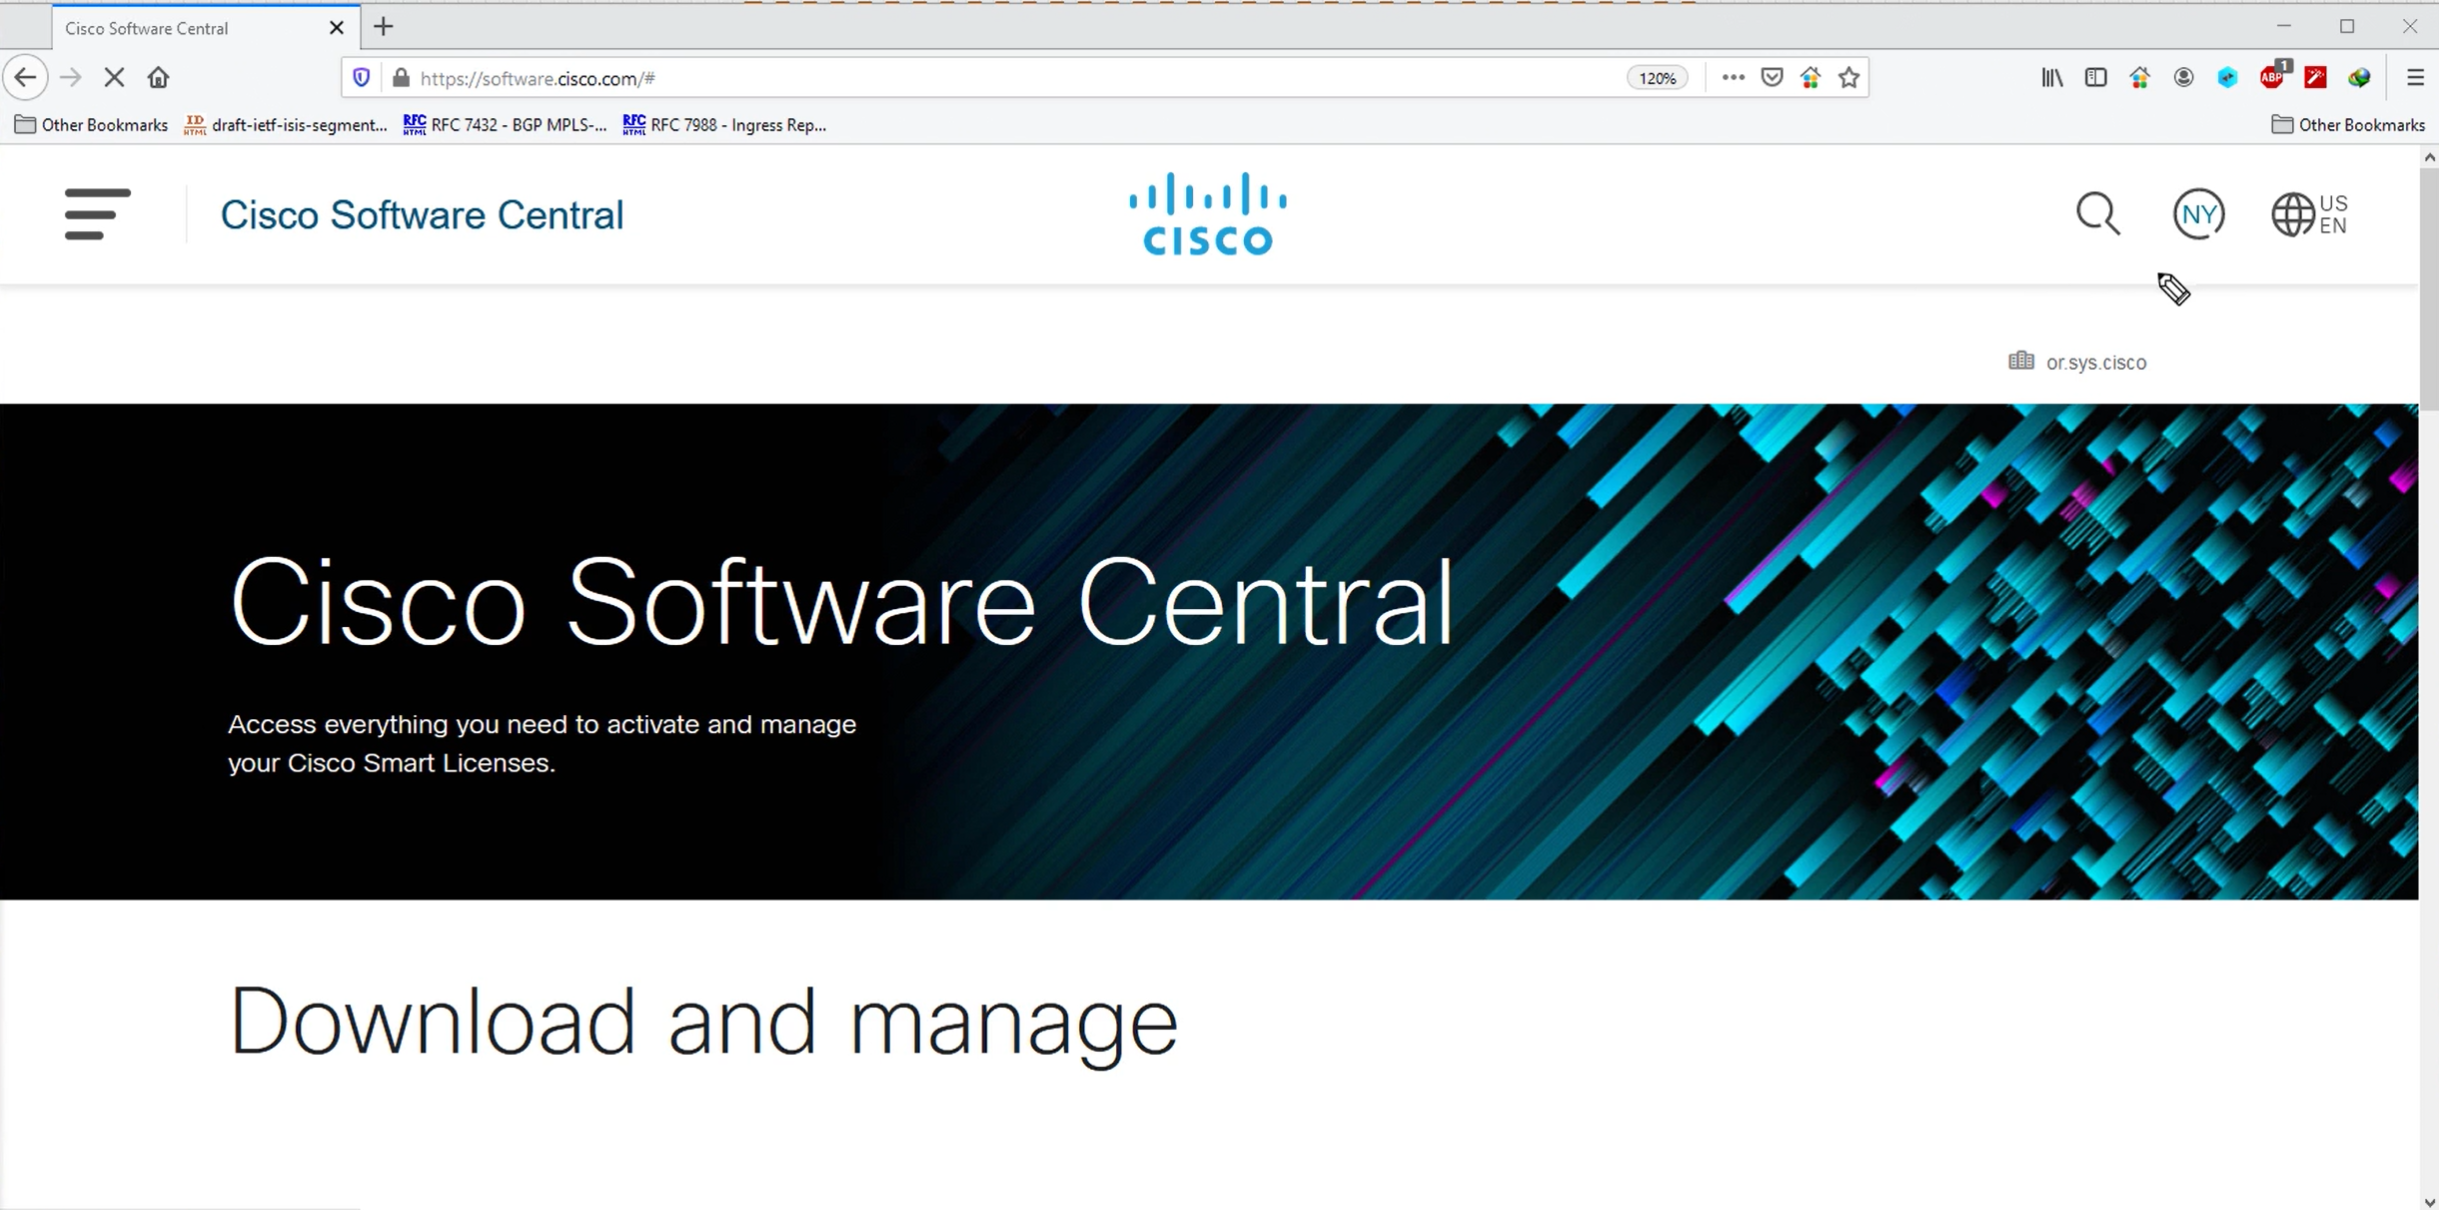This screenshot has height=1210, width=2439.
Task: Open page actions three-dots menu
Action: 1732,78
